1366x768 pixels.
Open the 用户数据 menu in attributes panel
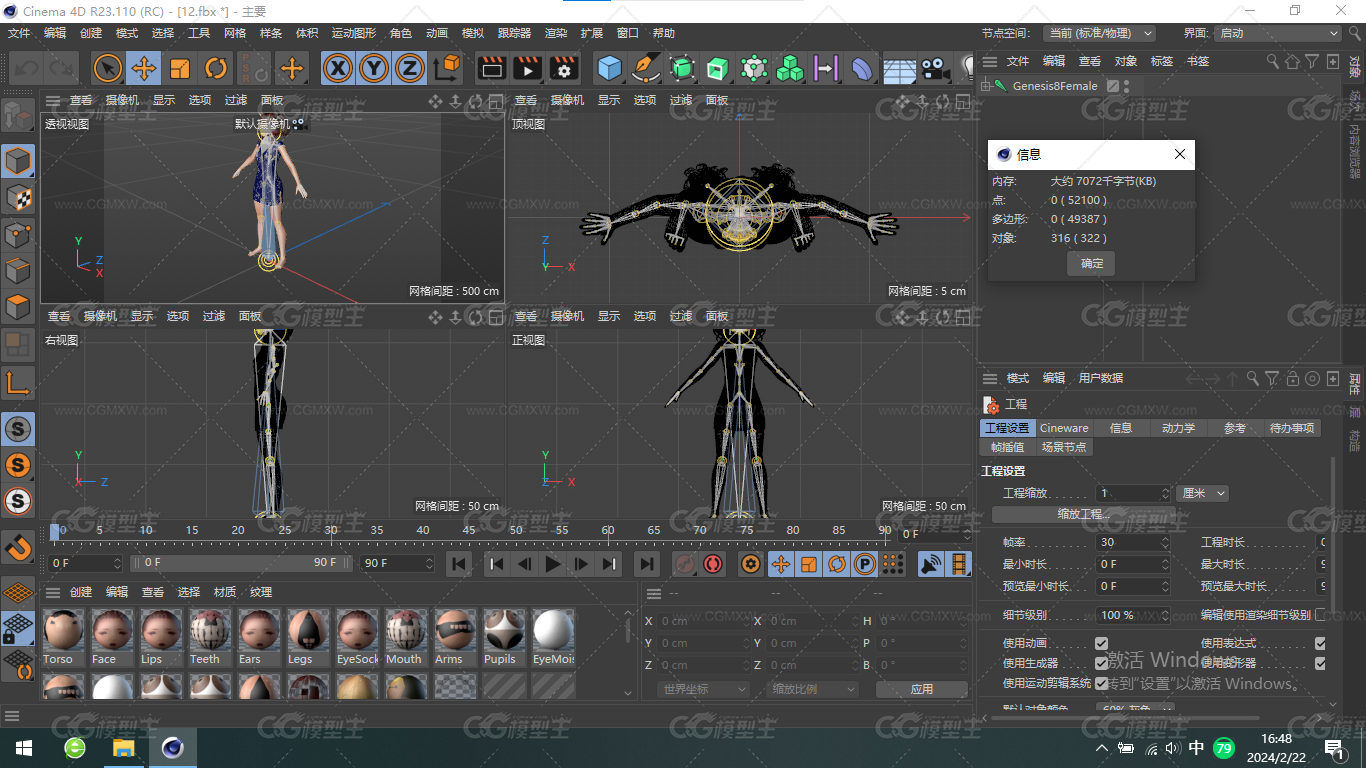pos(1100,378)
